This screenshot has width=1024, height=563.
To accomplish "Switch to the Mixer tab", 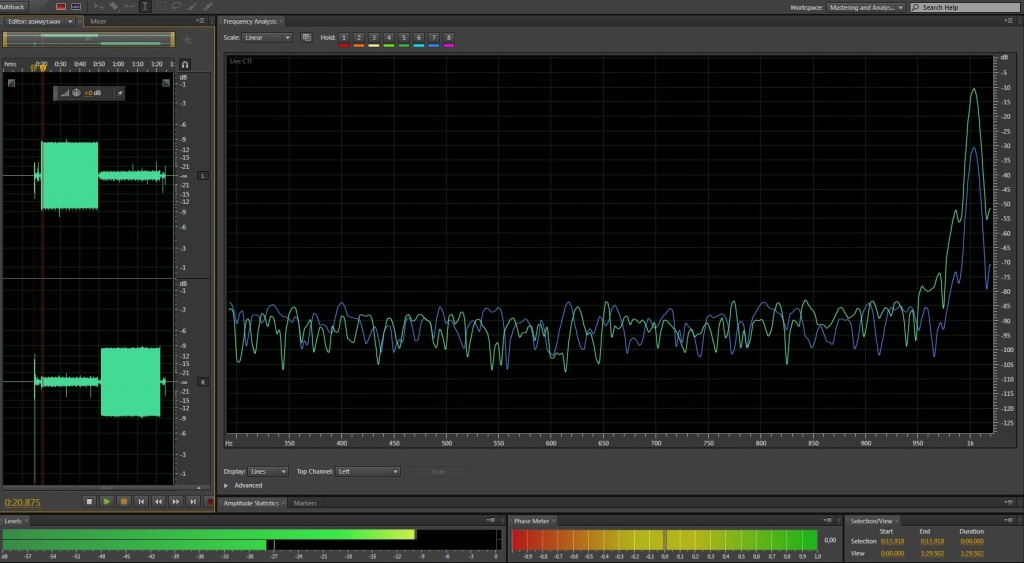I will click(98, 20).
